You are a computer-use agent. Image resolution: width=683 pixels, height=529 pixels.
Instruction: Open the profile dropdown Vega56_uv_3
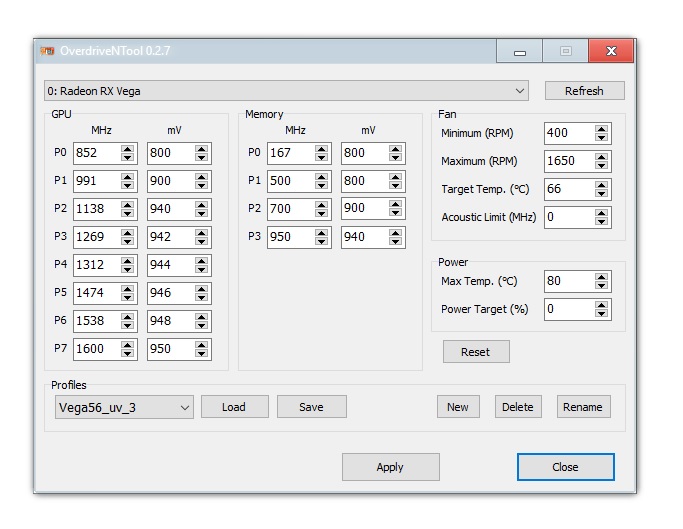pos(124,407)
